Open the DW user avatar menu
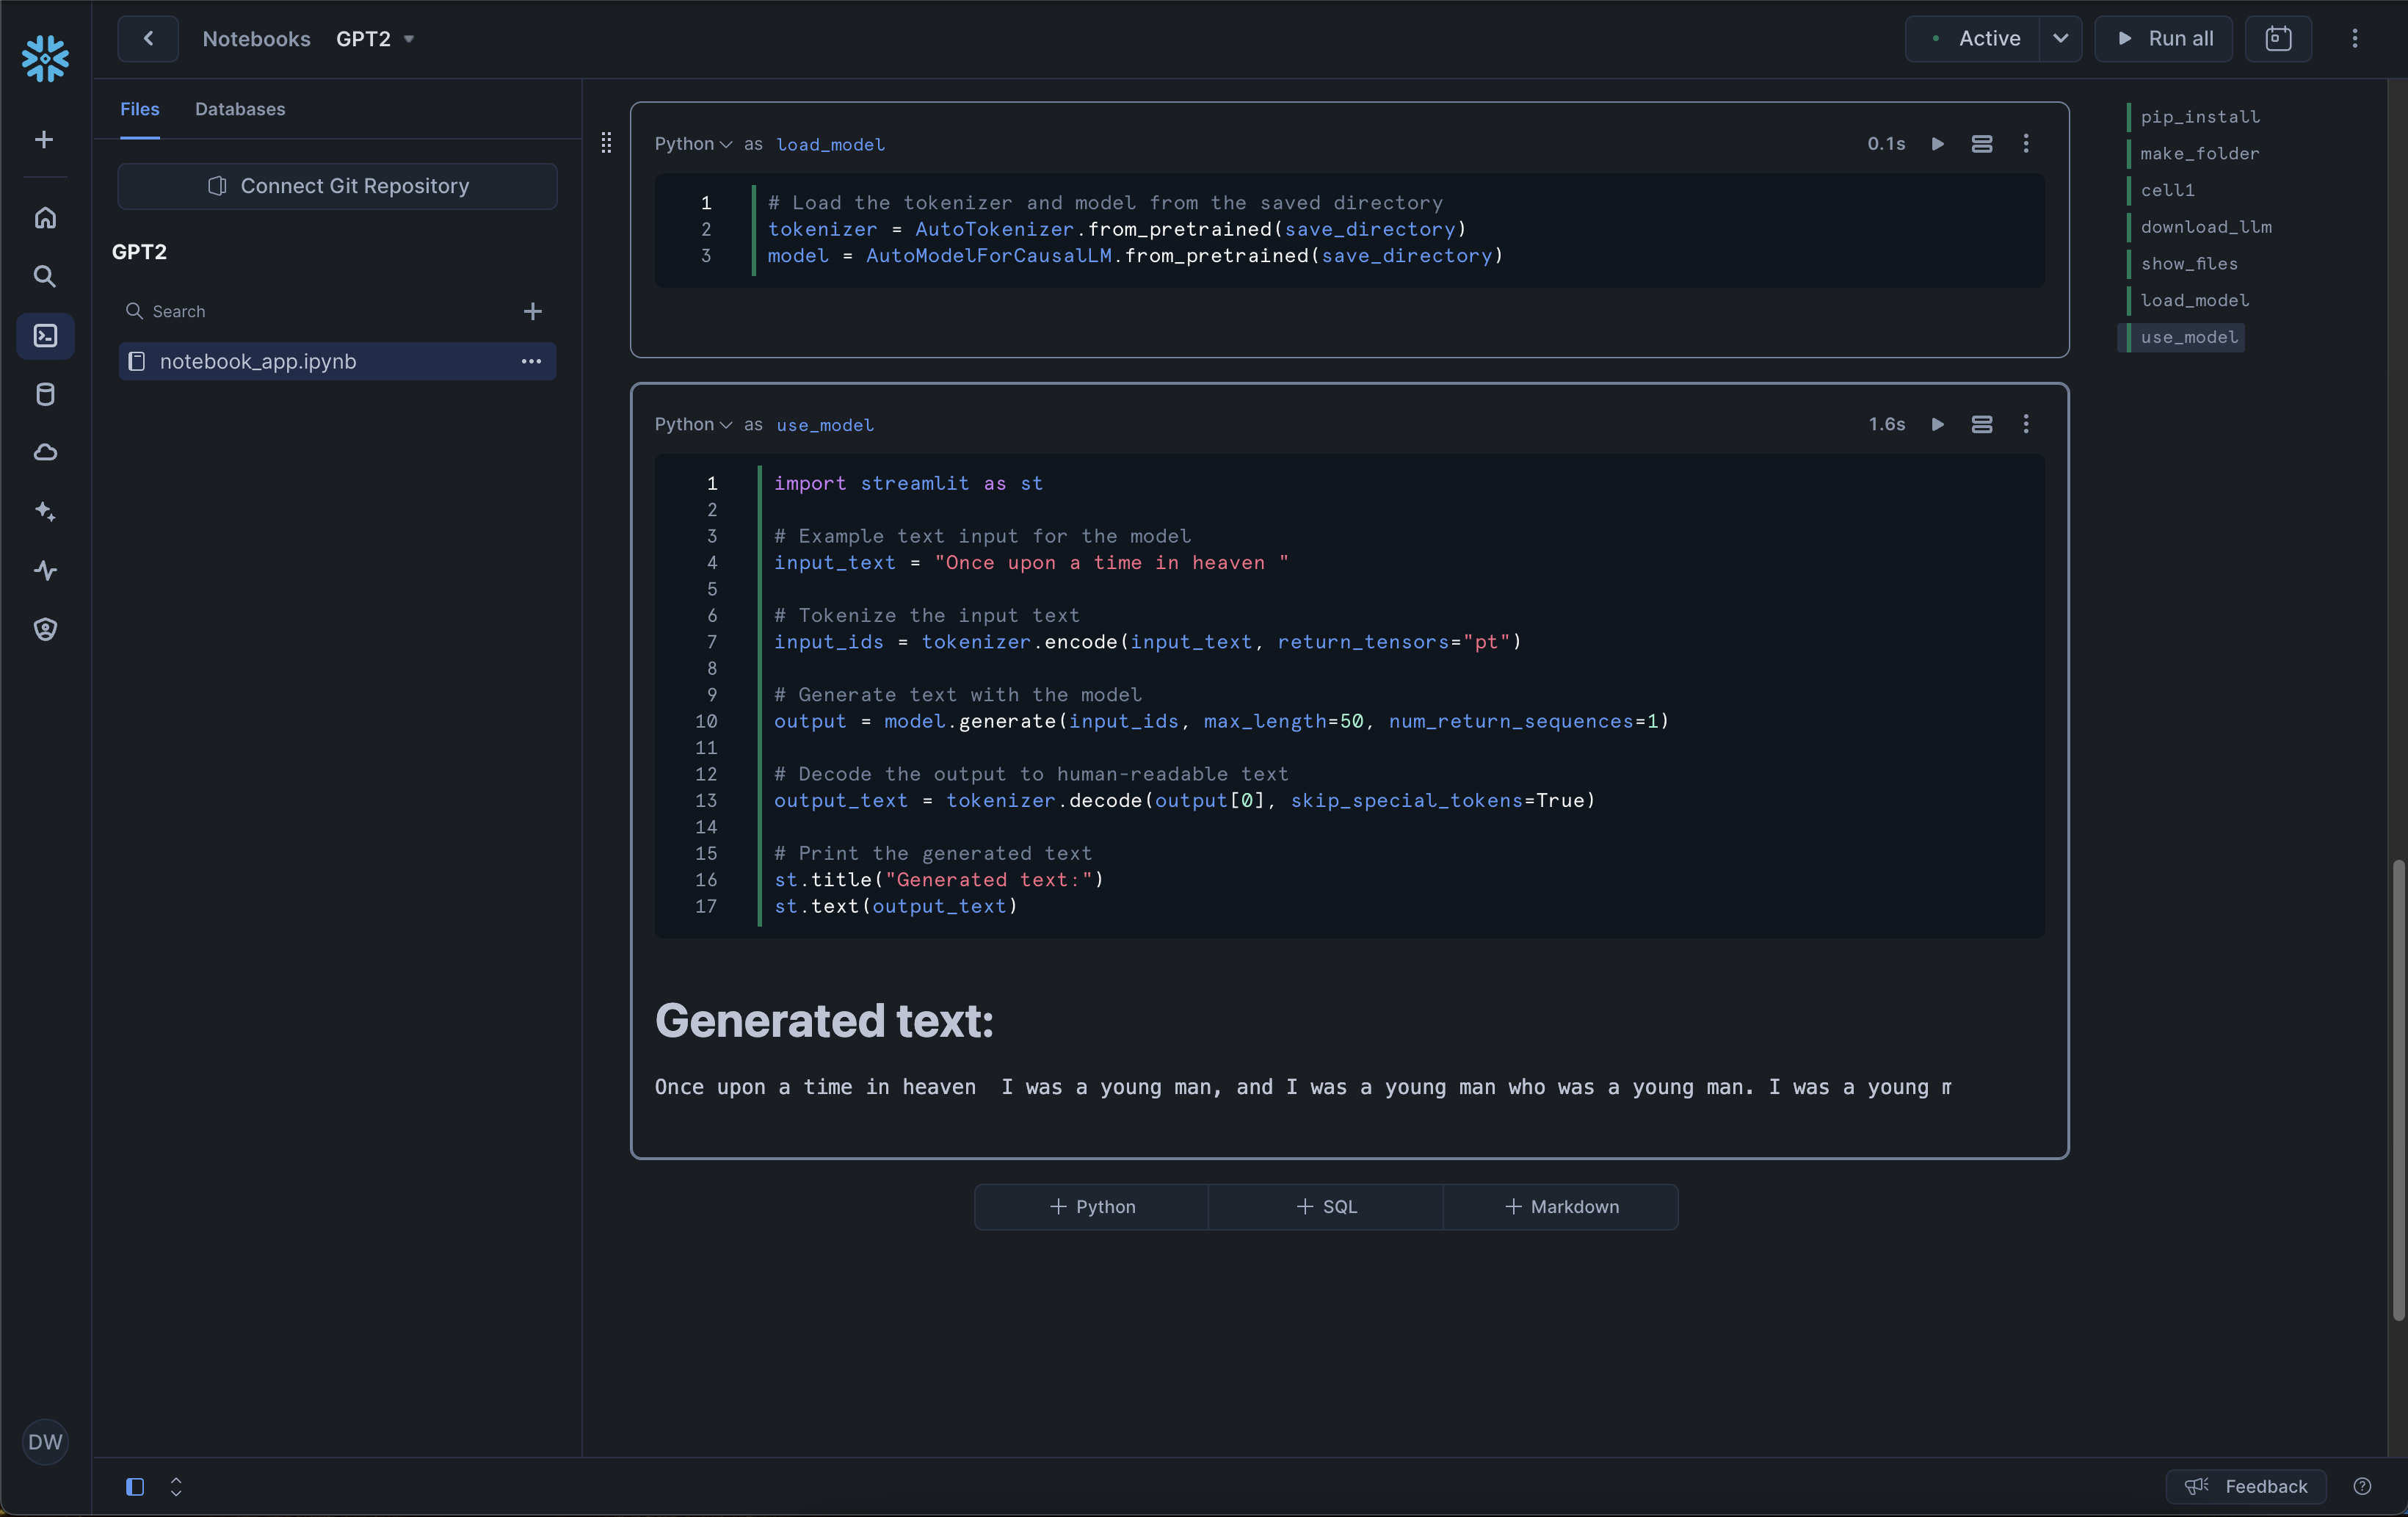 [45, 1441]
